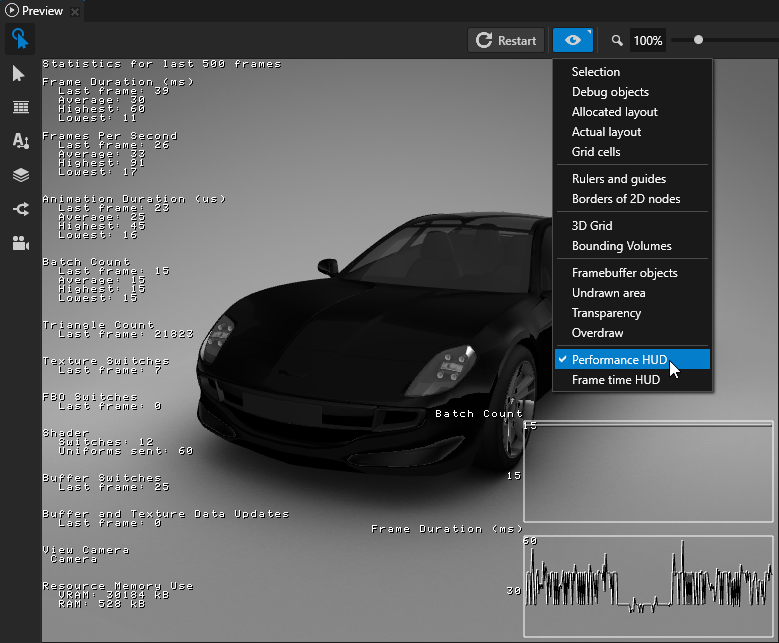This screenshot has width=779, height=643.
Task: Select Debug objects menu entry
Action: pos(610,92)
